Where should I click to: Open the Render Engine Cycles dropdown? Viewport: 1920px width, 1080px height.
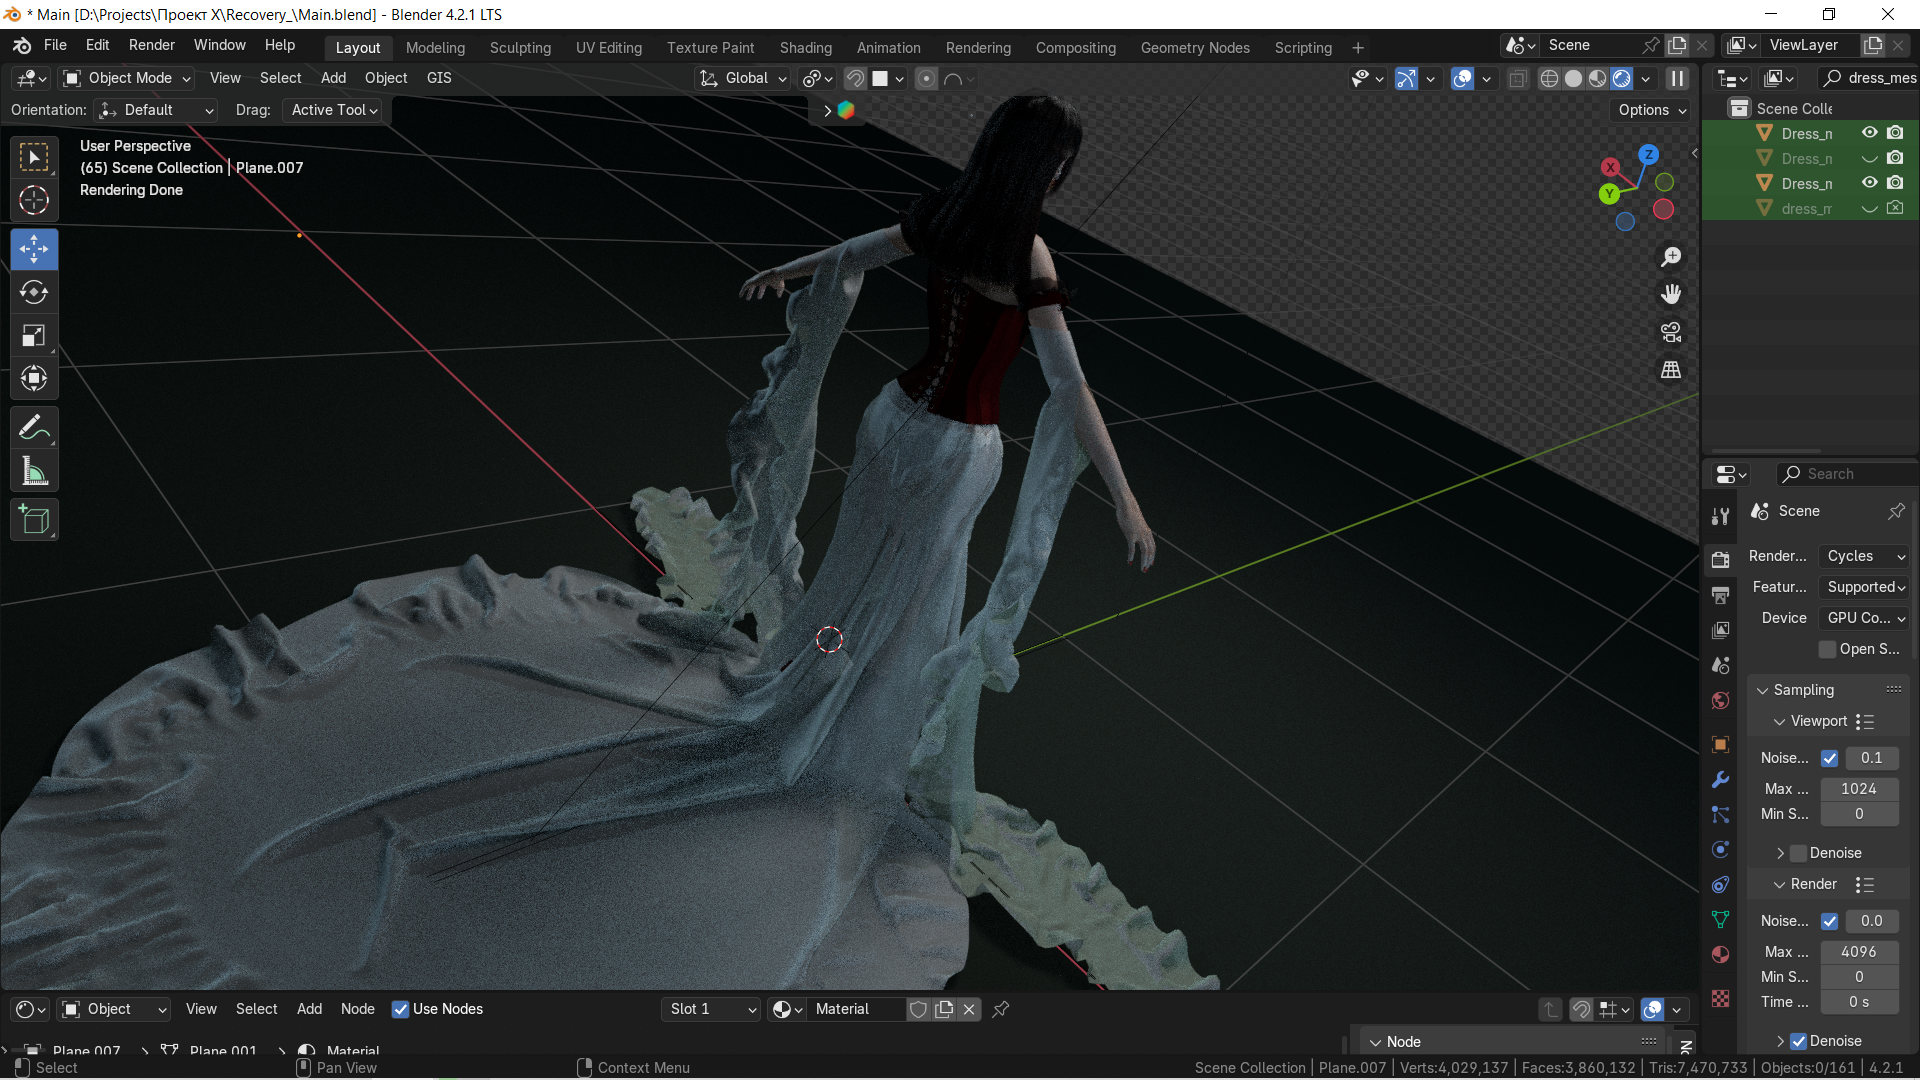[x=1865, y=556]
